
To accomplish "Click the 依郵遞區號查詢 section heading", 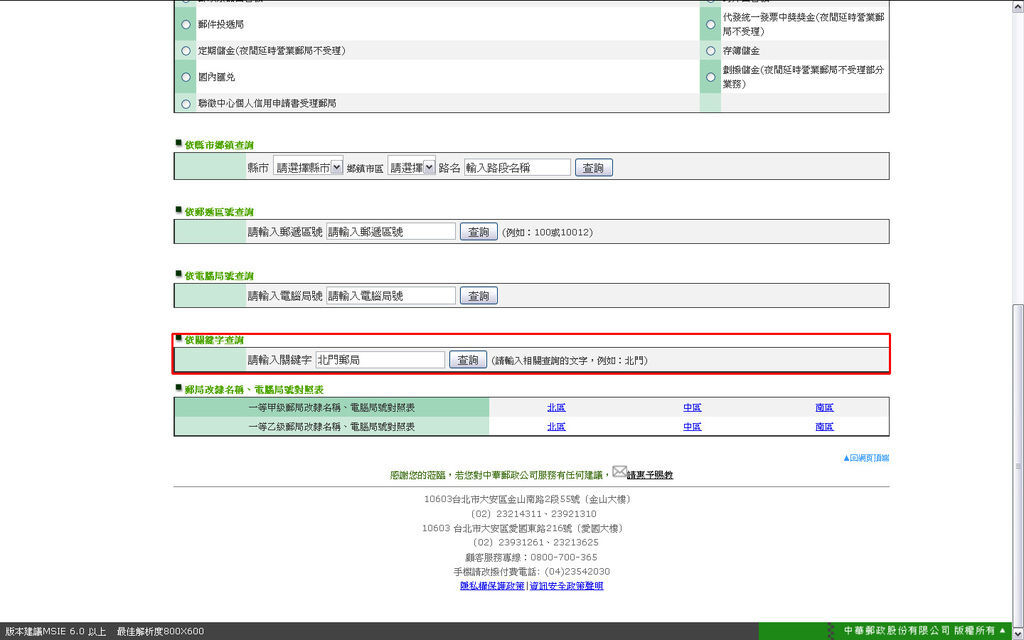I will pyautogui.click(x=219, y=212).
